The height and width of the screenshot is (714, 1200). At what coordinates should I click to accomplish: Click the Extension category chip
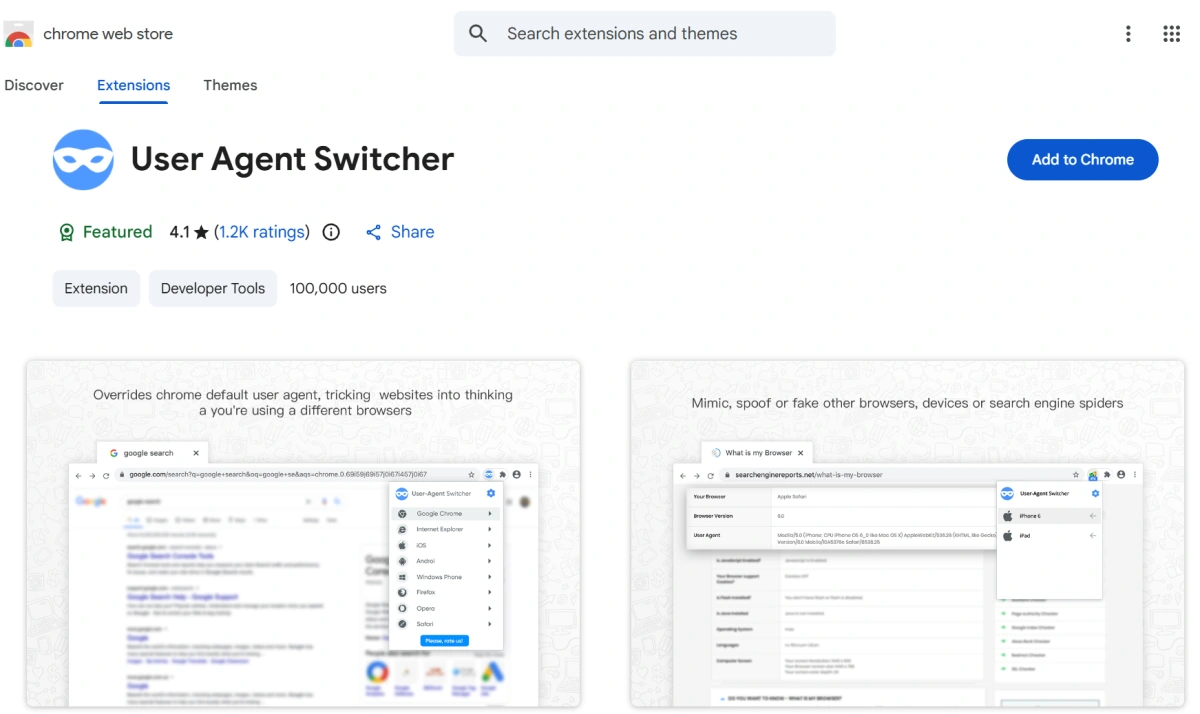click(x=96, y=288)
